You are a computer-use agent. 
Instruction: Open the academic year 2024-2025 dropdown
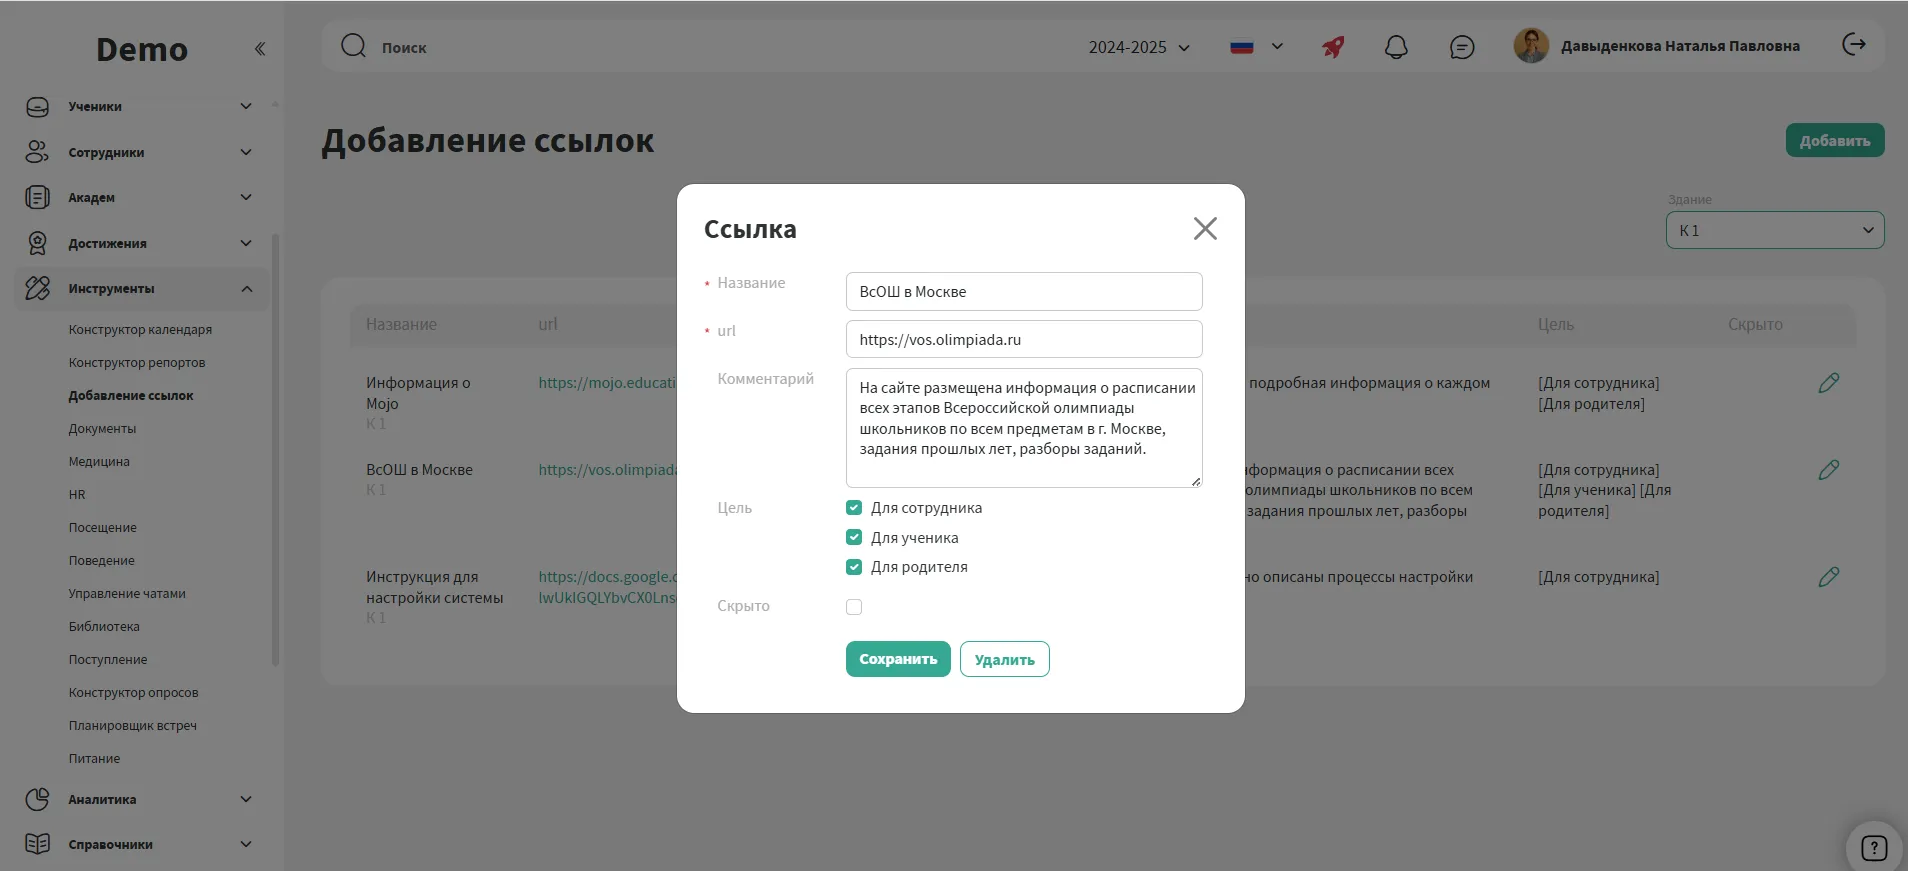click(1139, 47)
